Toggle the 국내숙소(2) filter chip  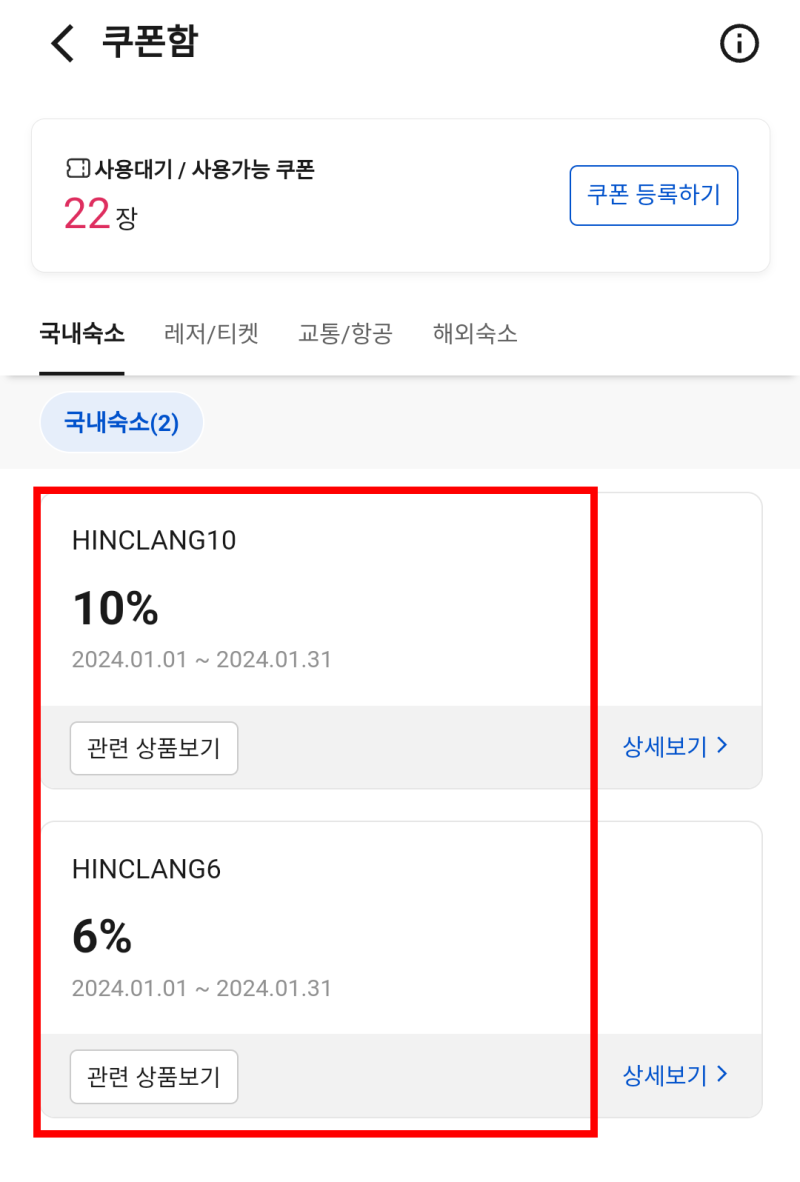121,423
